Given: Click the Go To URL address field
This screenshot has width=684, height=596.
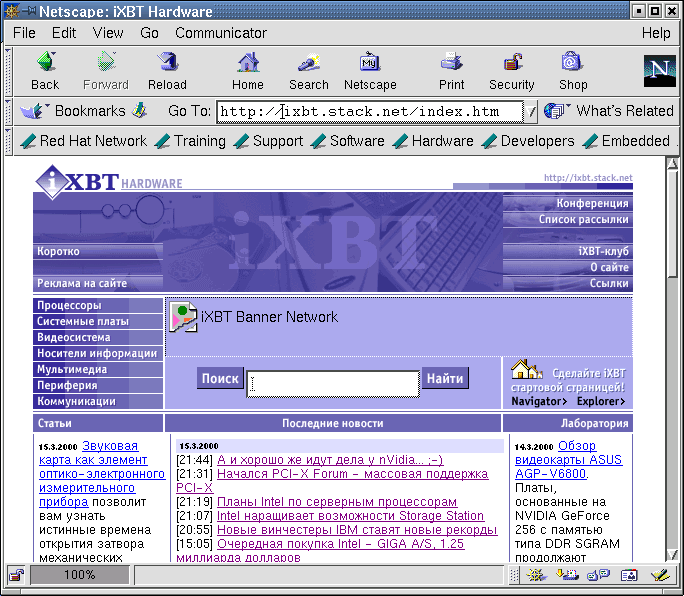Looking at the screenshot, I should [370, 112].
